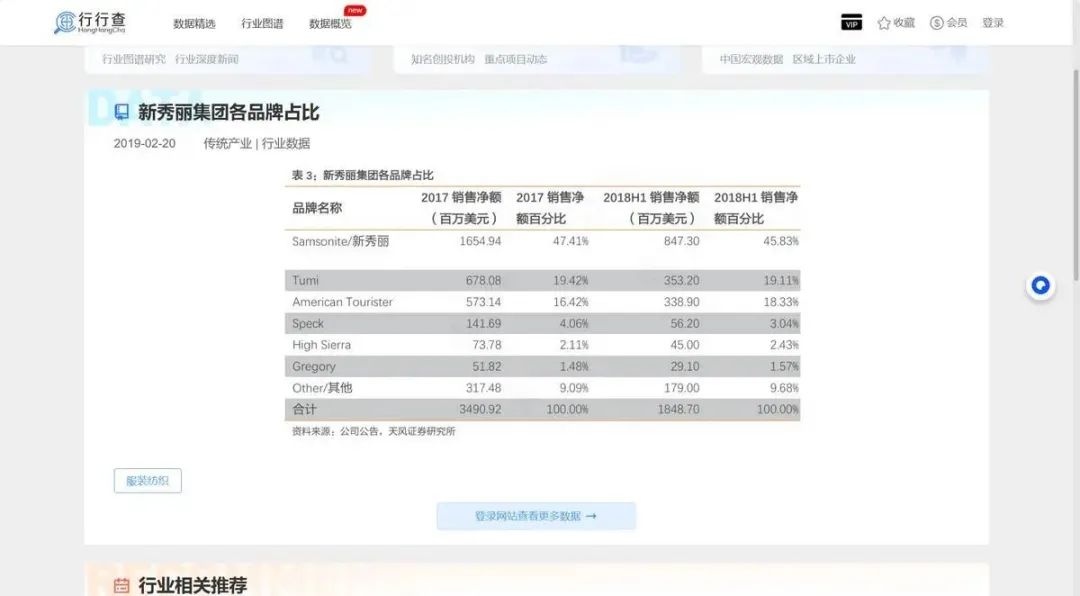Click the 行业相关推荐 heading
This screenshot has height=596, width=1080.
(193, 586)
